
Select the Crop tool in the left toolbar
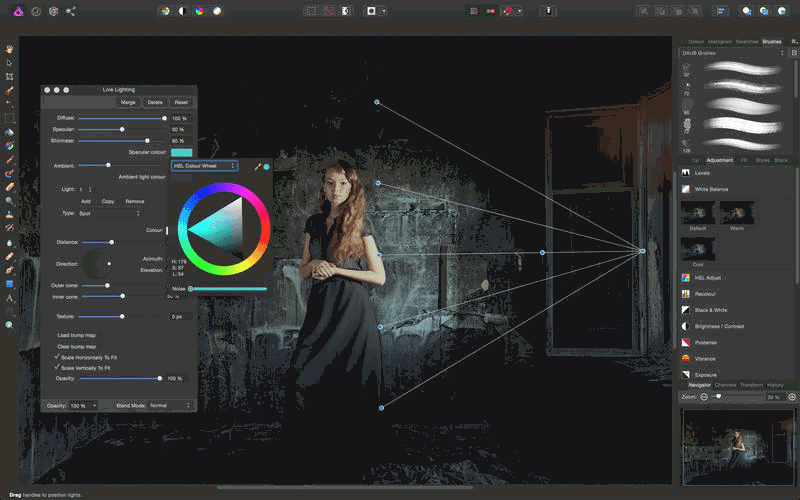[x=9, y=76]
